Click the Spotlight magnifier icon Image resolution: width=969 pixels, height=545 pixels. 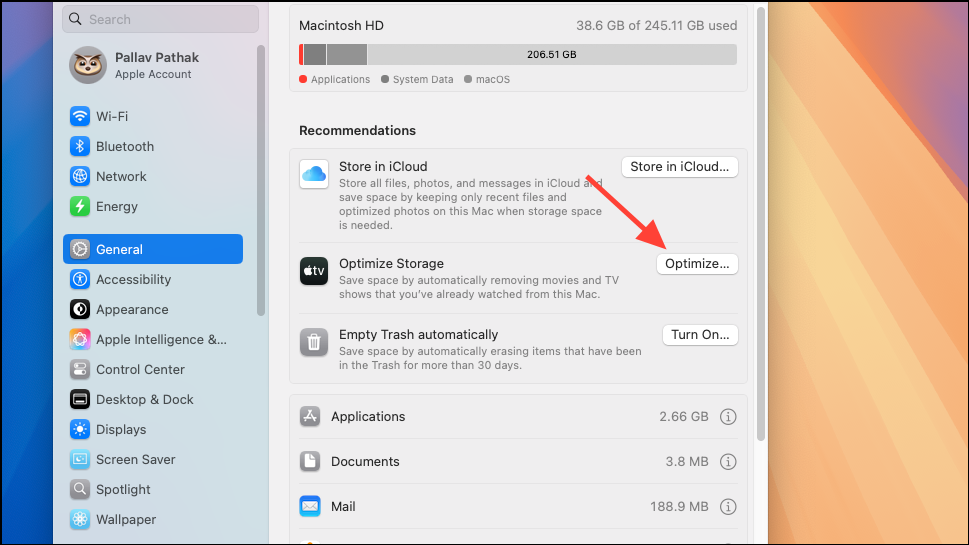point(80,489)
